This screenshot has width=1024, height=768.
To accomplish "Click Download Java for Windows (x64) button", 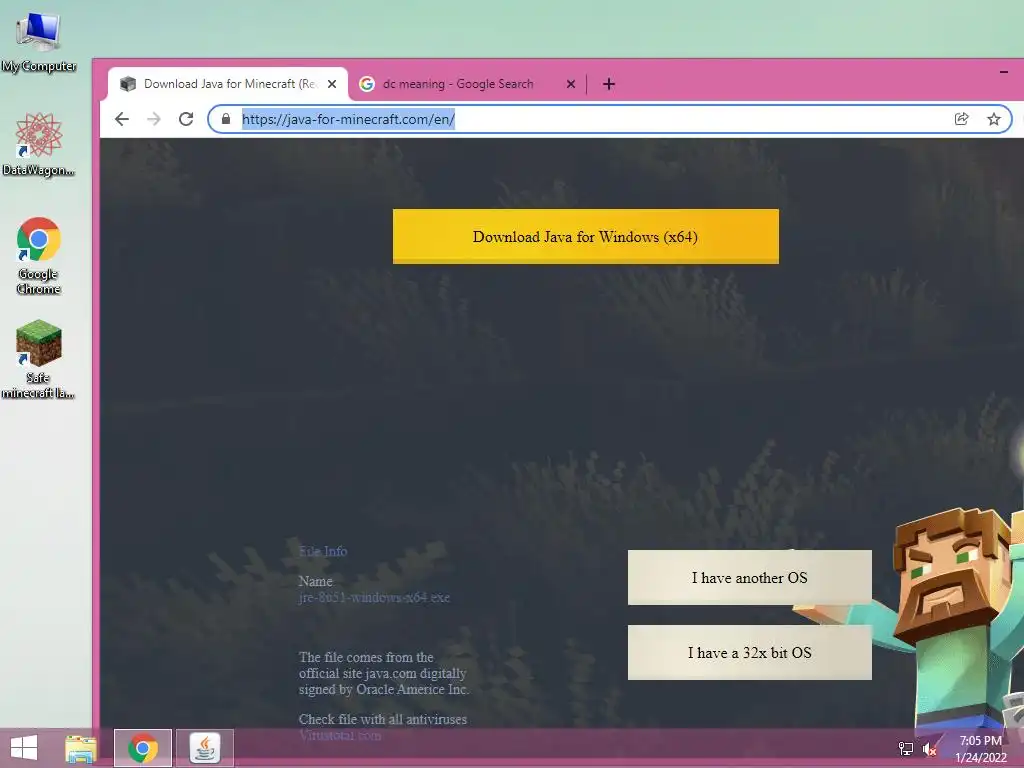I will (x=586, y=236).
